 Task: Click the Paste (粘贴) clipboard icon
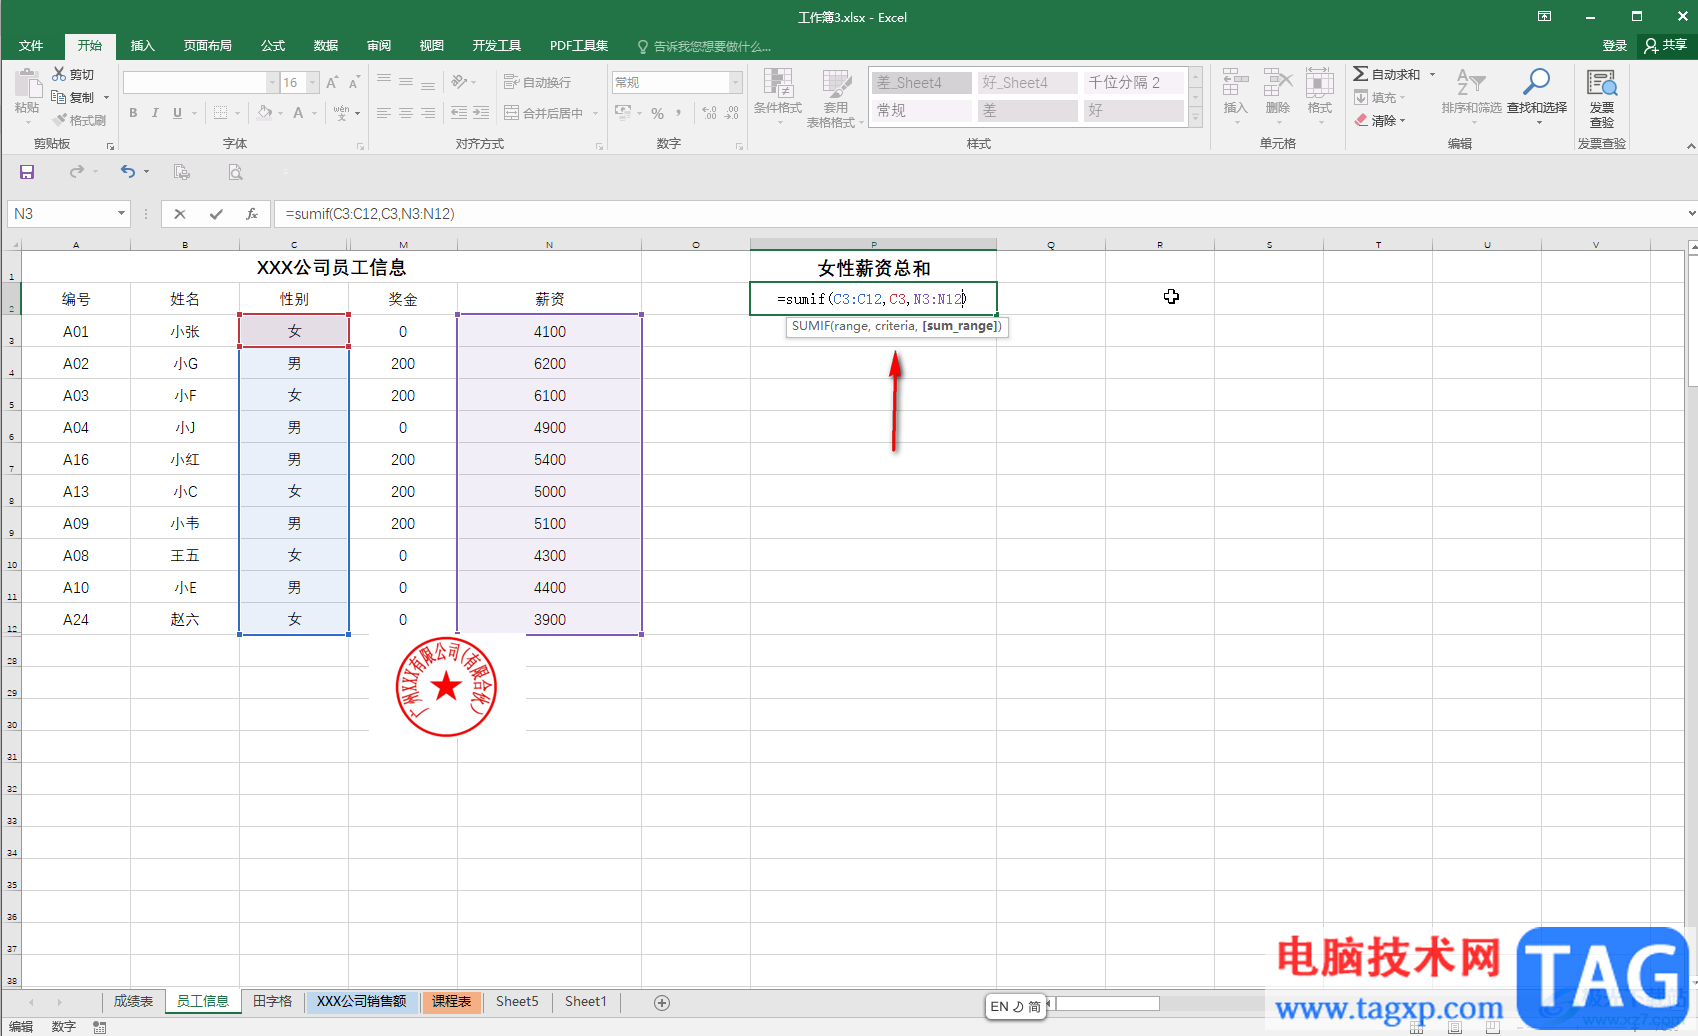27,84
